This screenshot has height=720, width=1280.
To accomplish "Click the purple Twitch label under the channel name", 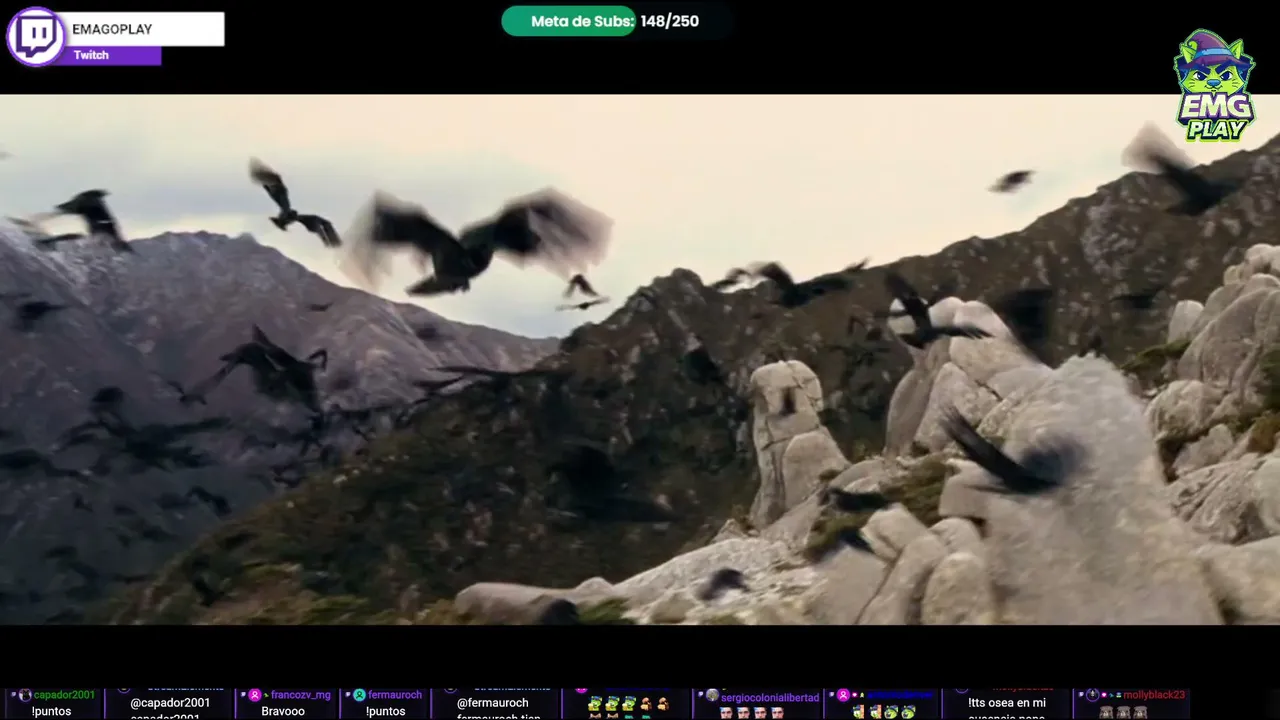I will tap(91, 55).
